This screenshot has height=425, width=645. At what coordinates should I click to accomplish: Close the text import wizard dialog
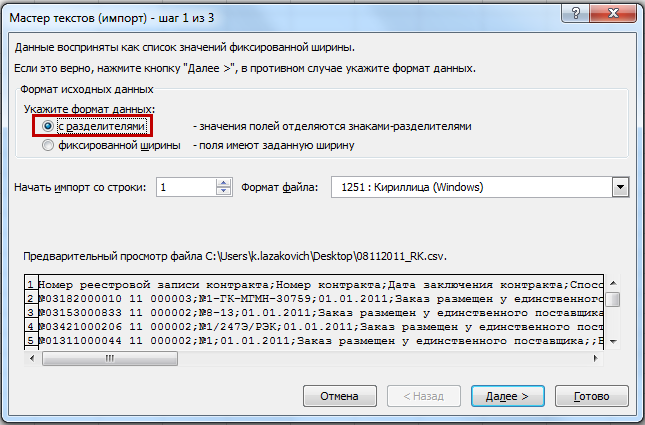pos(613,14)
